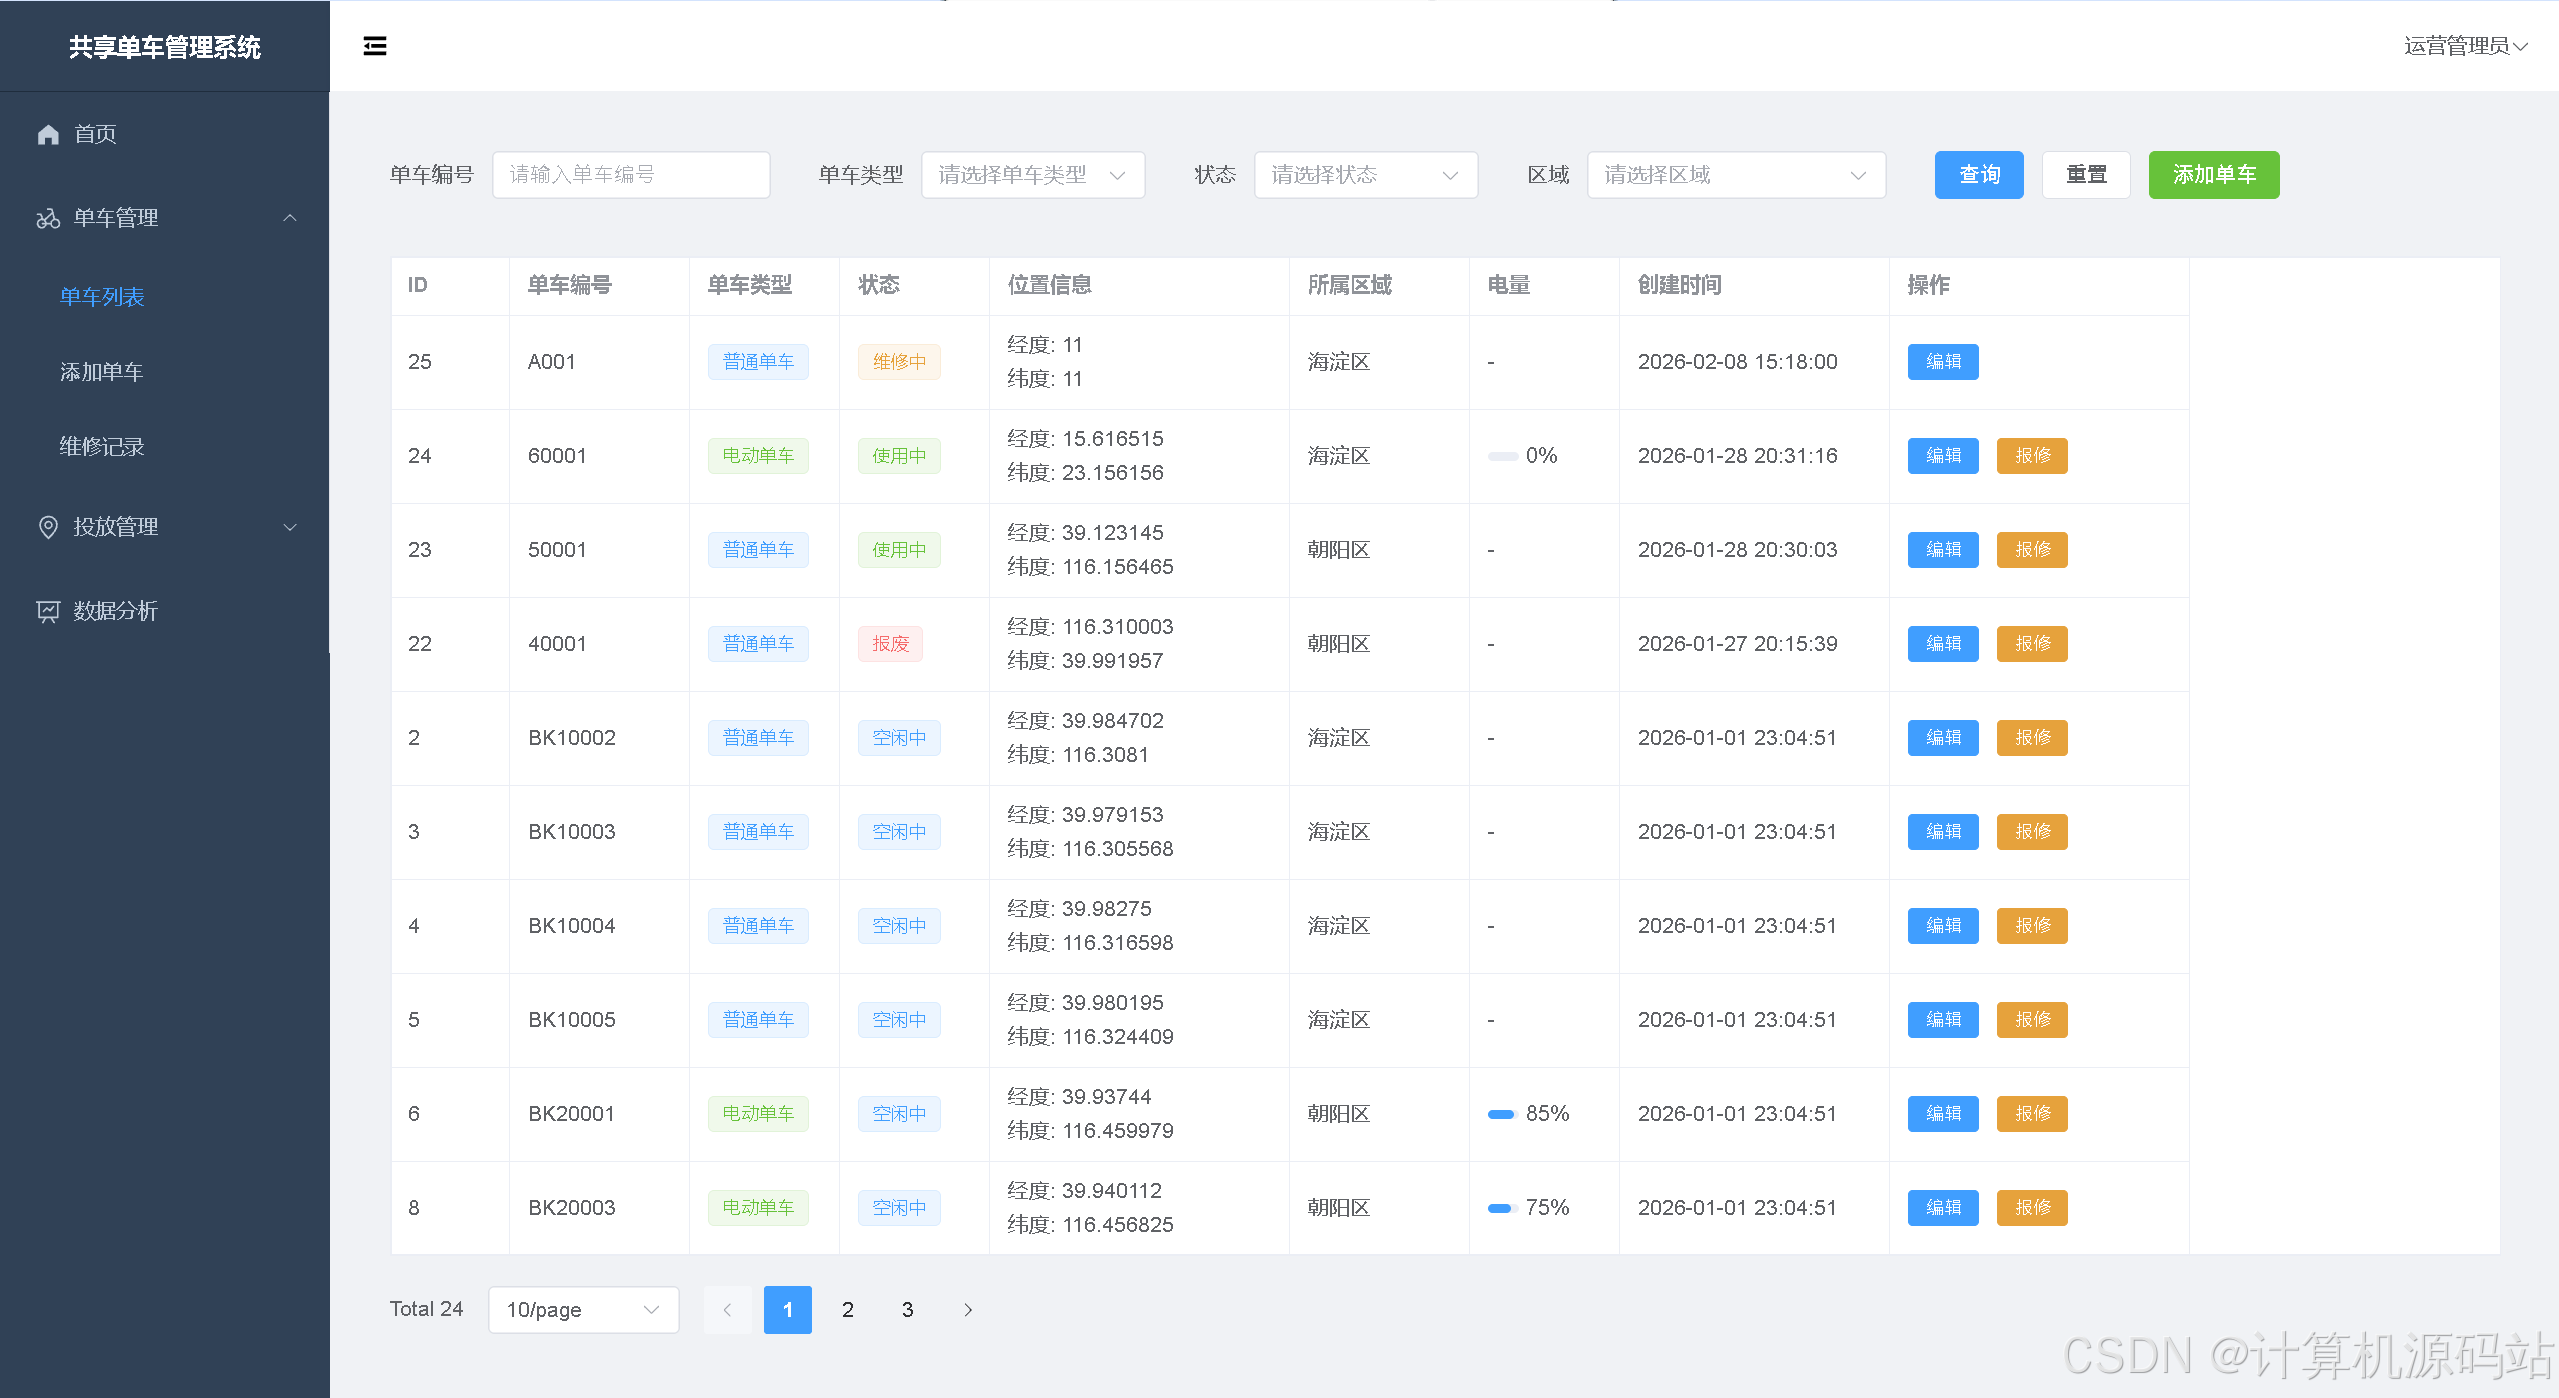Expand the 投放管理 submenu chevron
The width and height of the screenshot is (2559, 1398).
(x=290, y=527)
